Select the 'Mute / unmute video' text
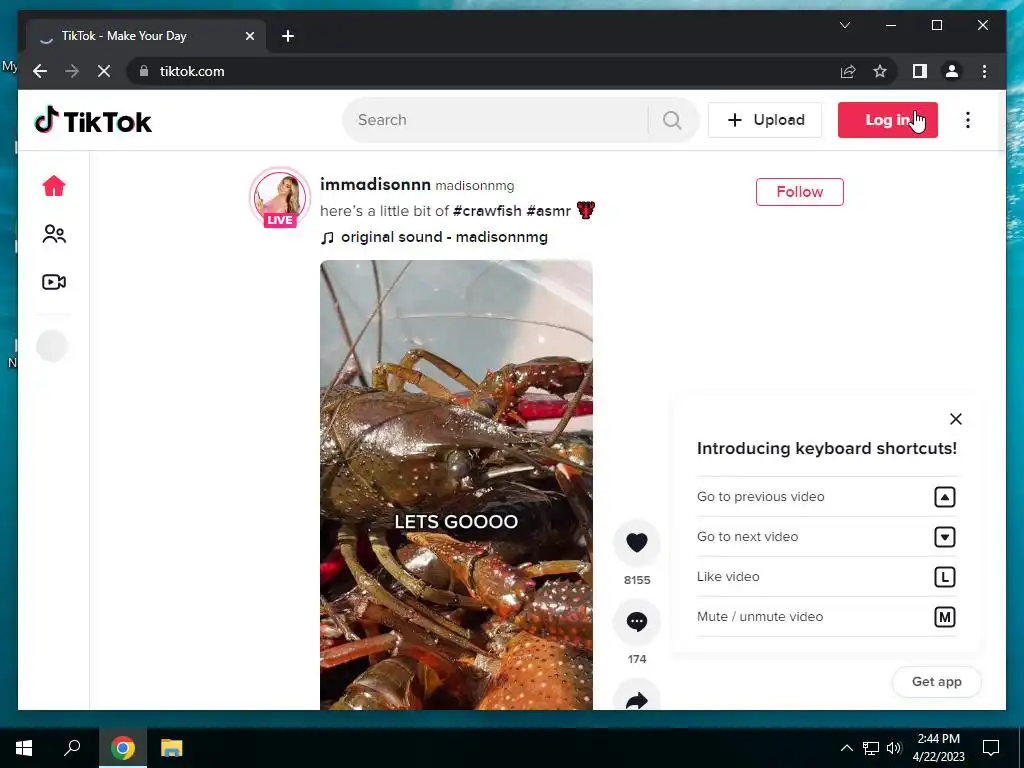Image resolution: width=1024 pixels, height=768 pixels. 760,616
